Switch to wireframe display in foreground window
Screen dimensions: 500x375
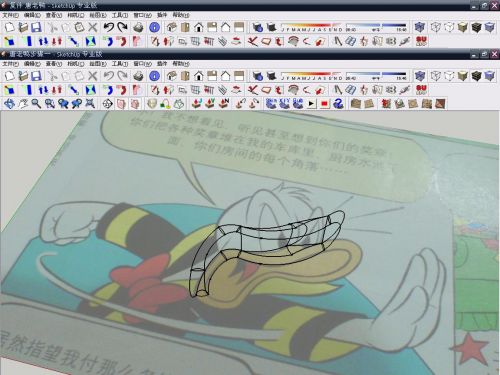click(436, 76)
